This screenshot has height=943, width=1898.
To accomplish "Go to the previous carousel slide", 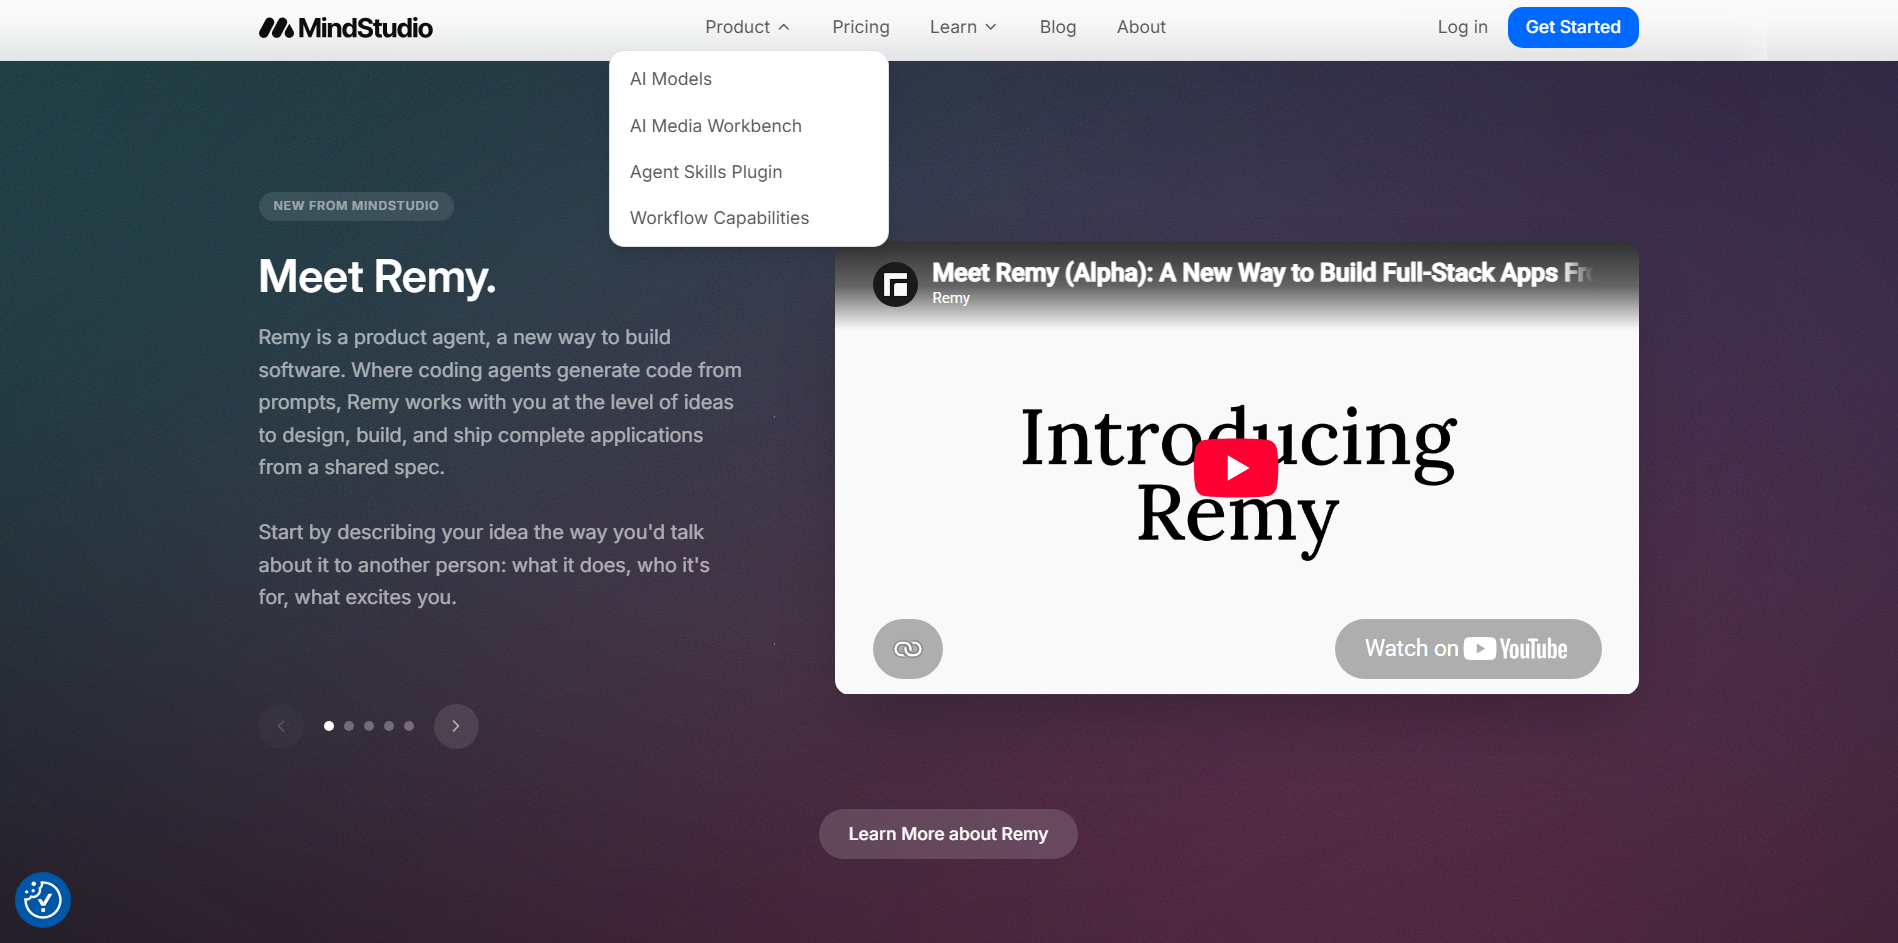I will coord(281,726).
